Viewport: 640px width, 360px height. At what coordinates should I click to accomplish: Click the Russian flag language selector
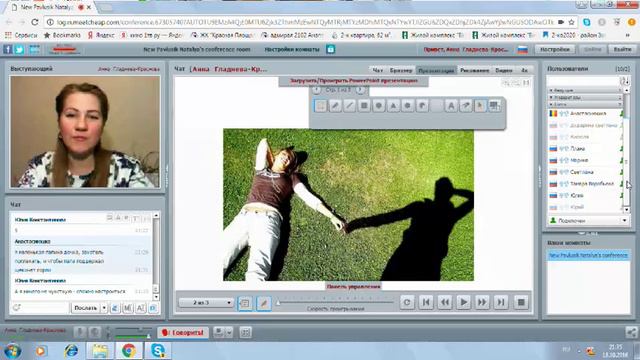(x=522, y=49)
